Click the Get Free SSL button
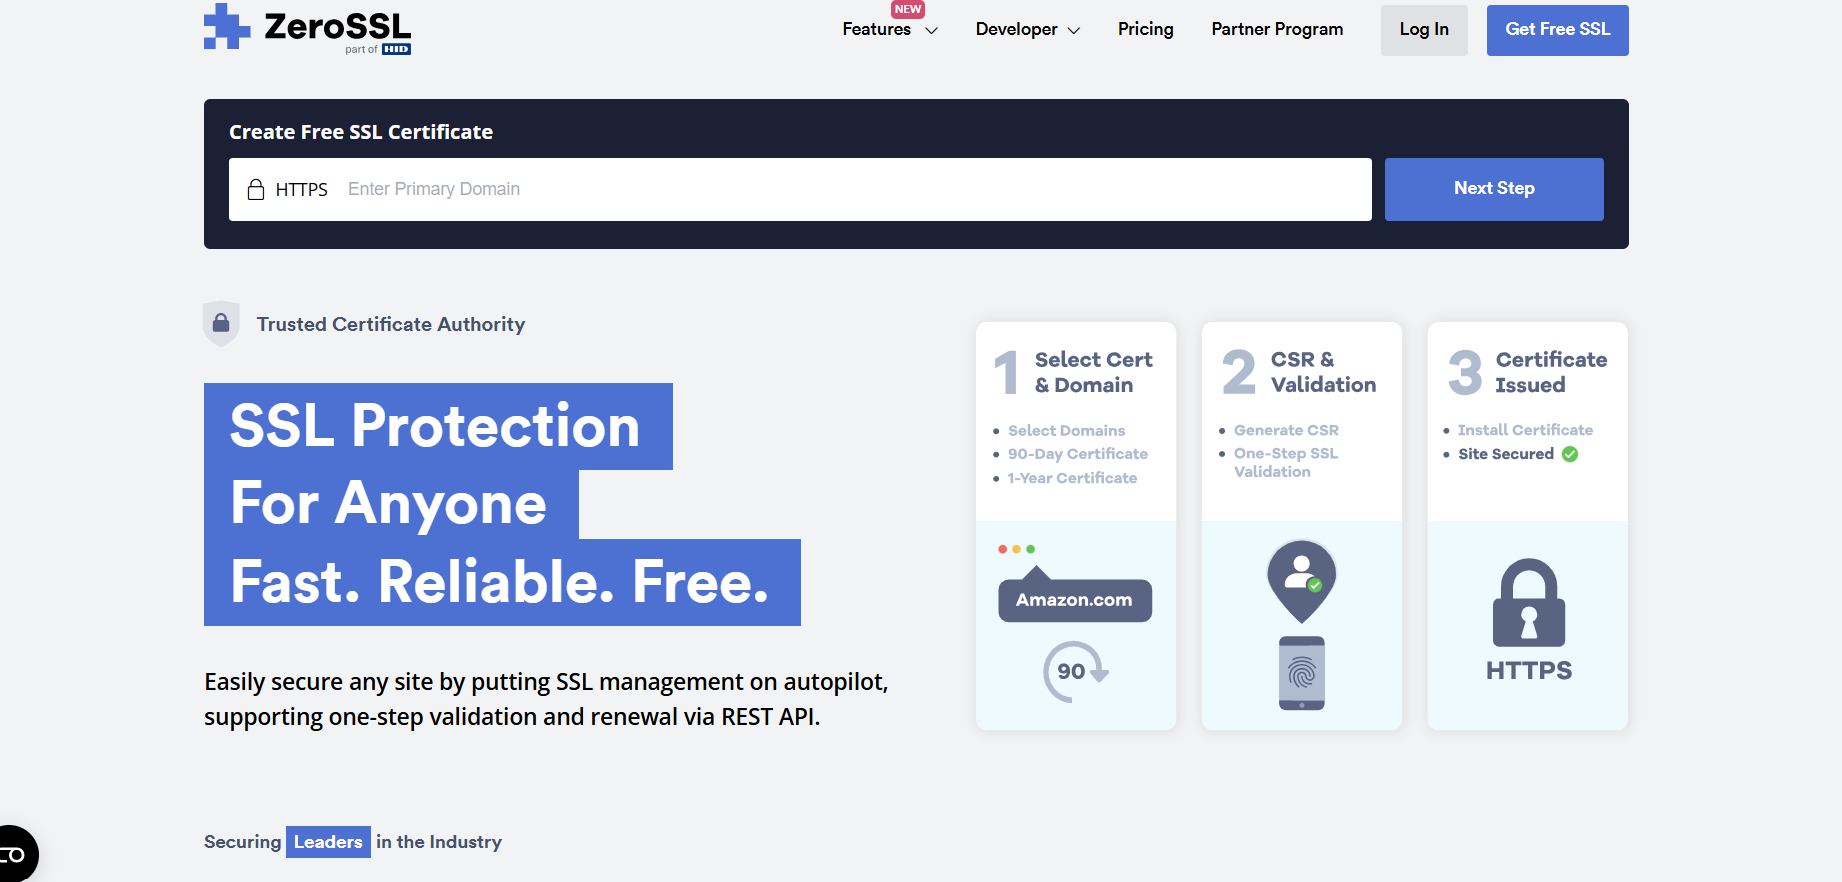 [x=1558, y=30]
